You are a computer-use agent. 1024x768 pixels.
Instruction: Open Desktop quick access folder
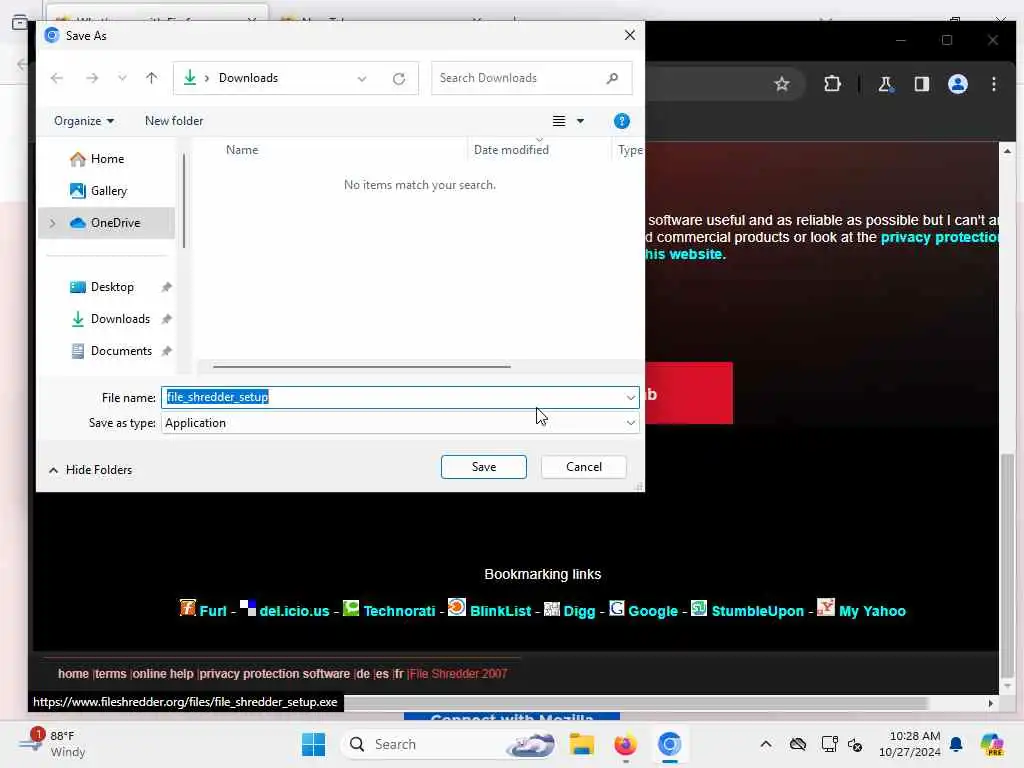[x=112, y=287]
